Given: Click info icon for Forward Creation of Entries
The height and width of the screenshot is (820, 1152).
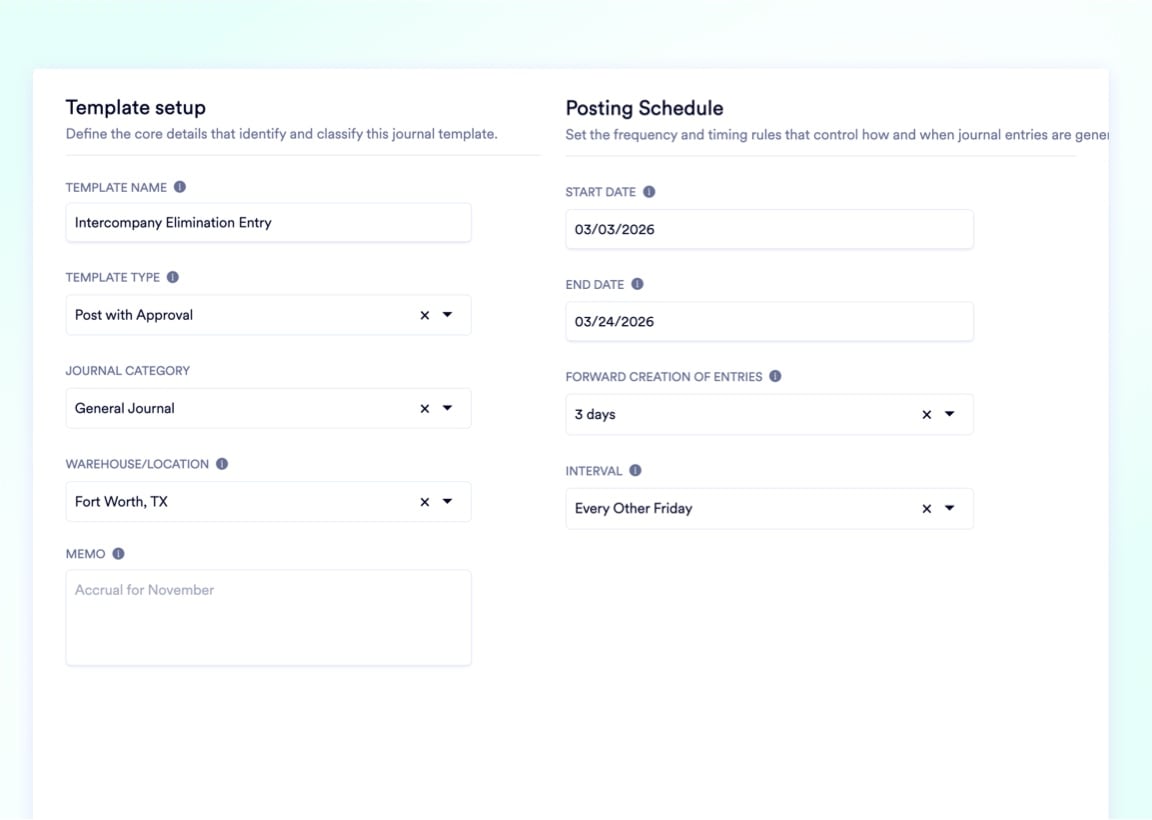Looking at the screenshot, I should 775,377.
